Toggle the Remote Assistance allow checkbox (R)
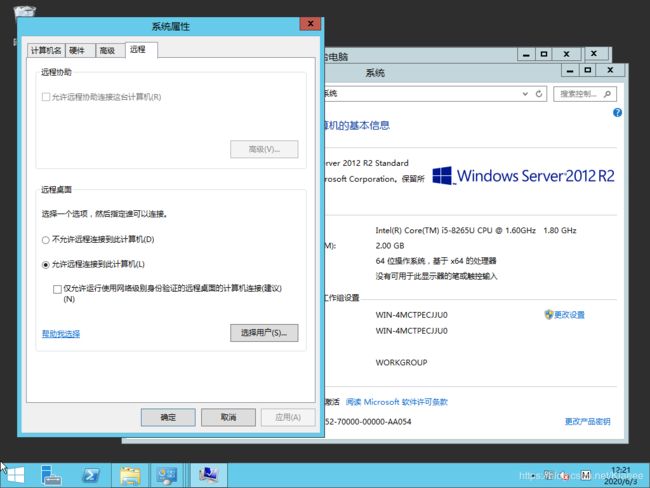This screenshot has height=488, width=650. pyautogui.click(x=46, y=97)
